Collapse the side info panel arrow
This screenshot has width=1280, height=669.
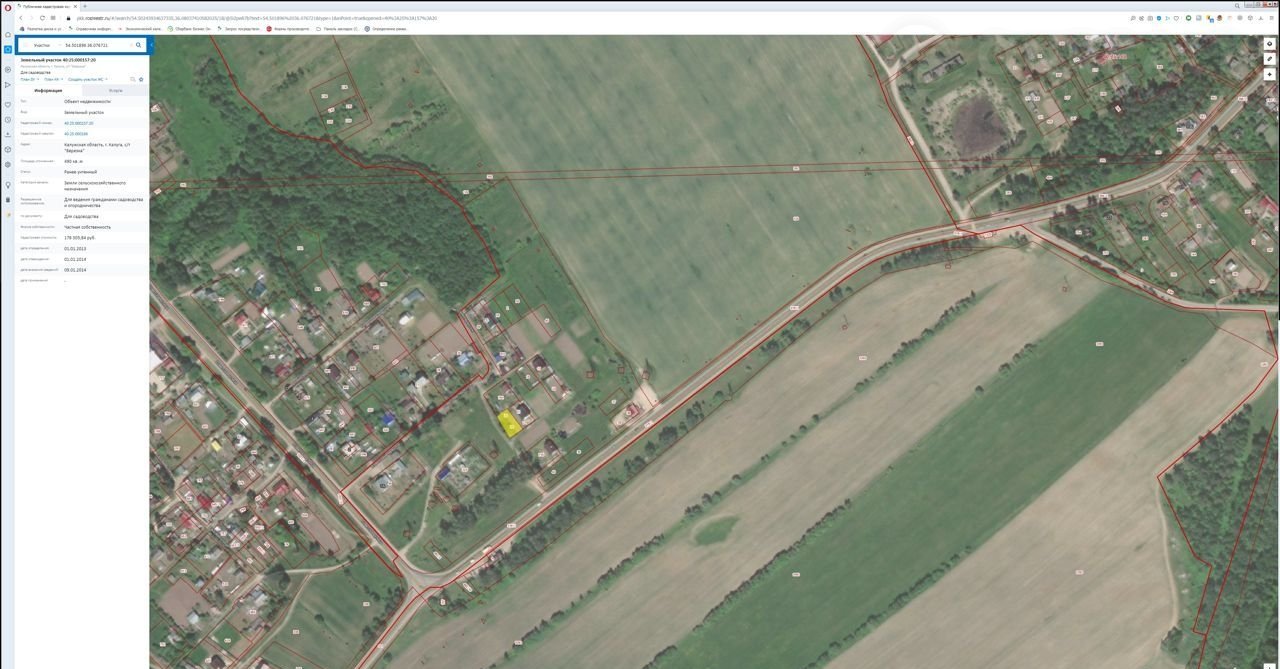point(151,45)
